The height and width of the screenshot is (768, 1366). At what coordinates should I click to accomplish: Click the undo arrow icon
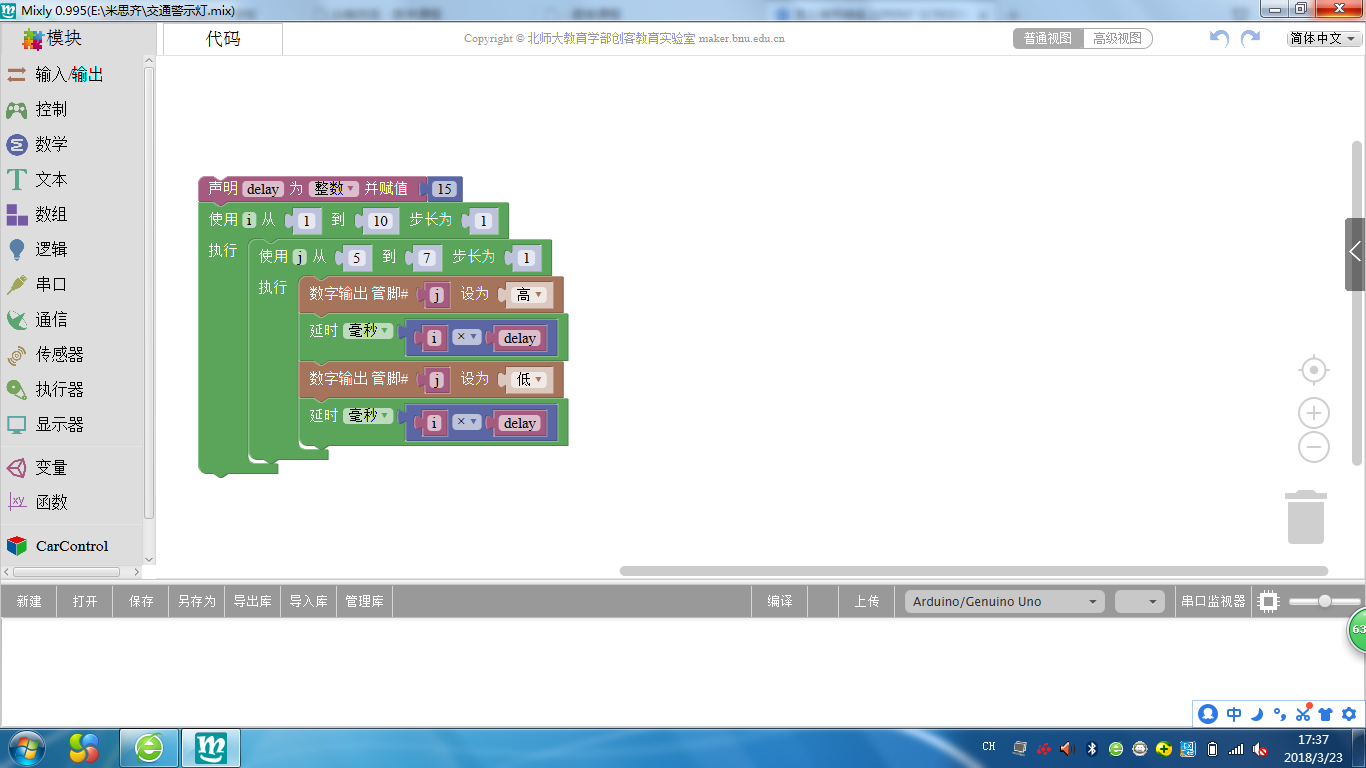pos(1219,38)
